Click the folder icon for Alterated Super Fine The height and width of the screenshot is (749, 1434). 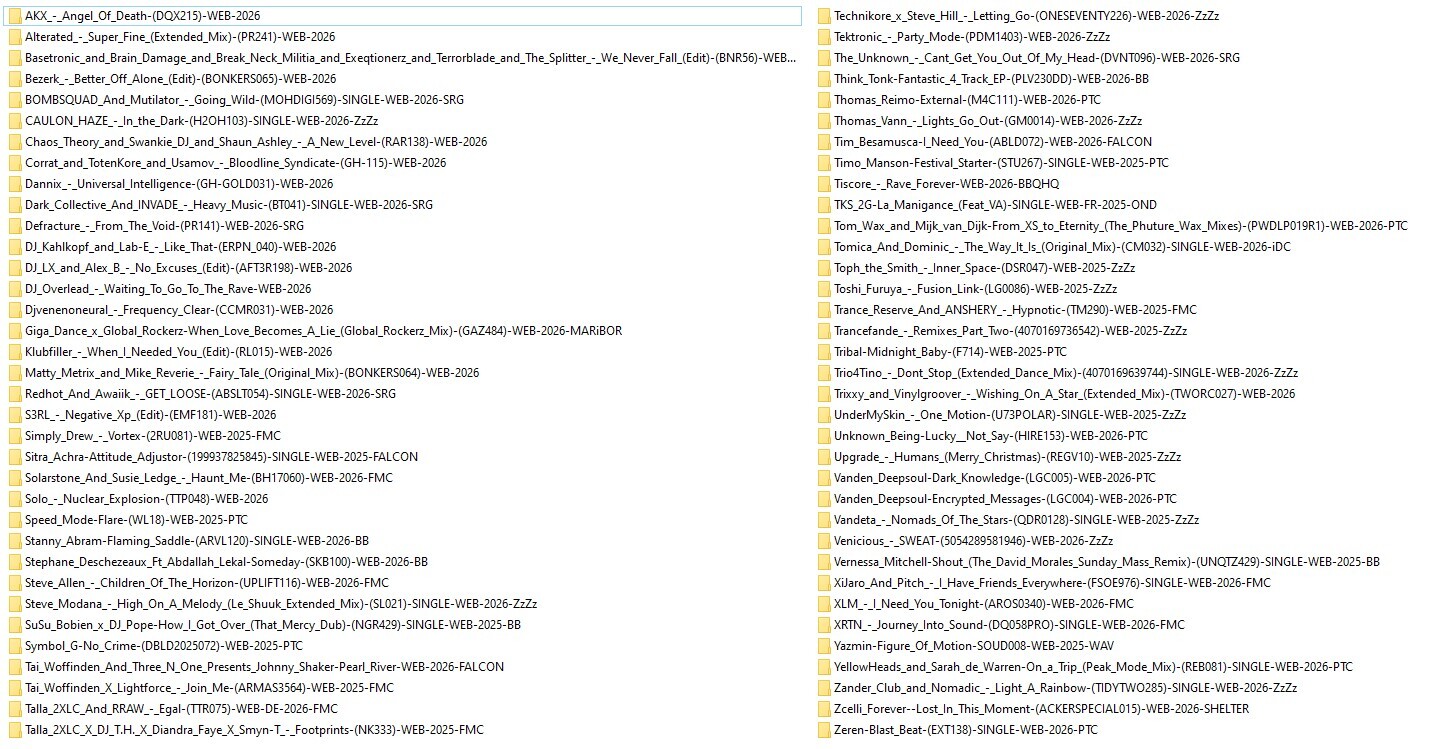[x=14, y=37]
